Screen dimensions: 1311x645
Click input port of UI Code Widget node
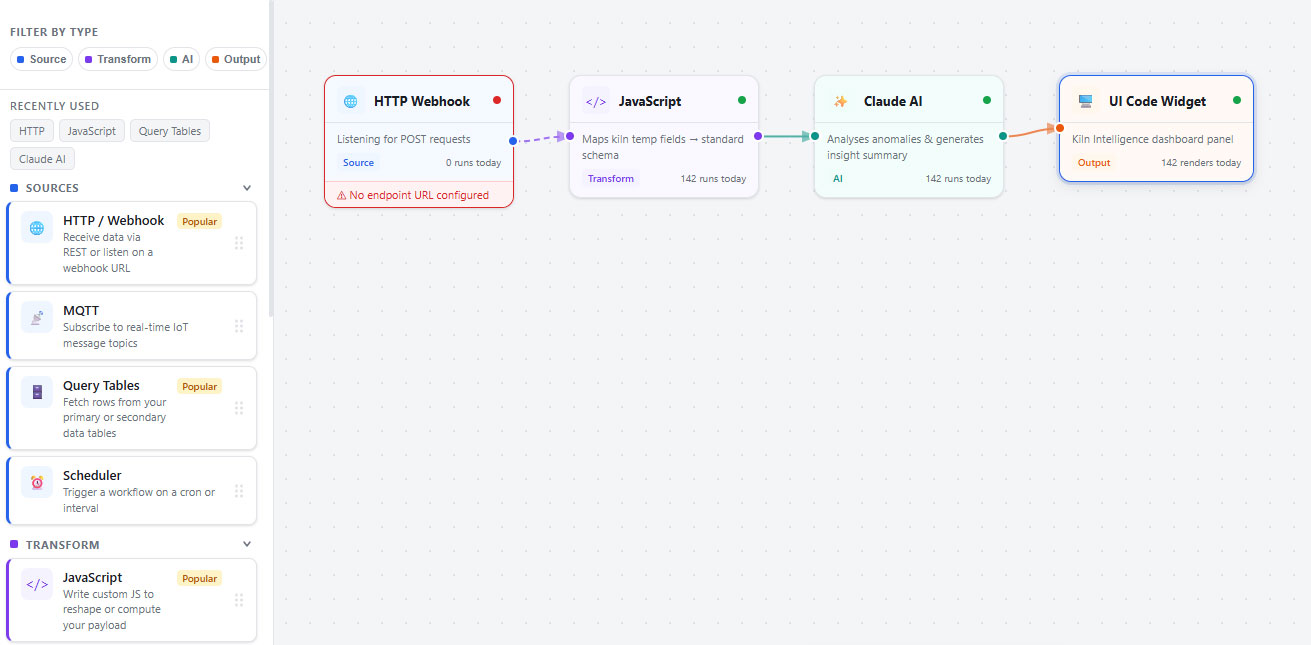[x=1060, y=127]
